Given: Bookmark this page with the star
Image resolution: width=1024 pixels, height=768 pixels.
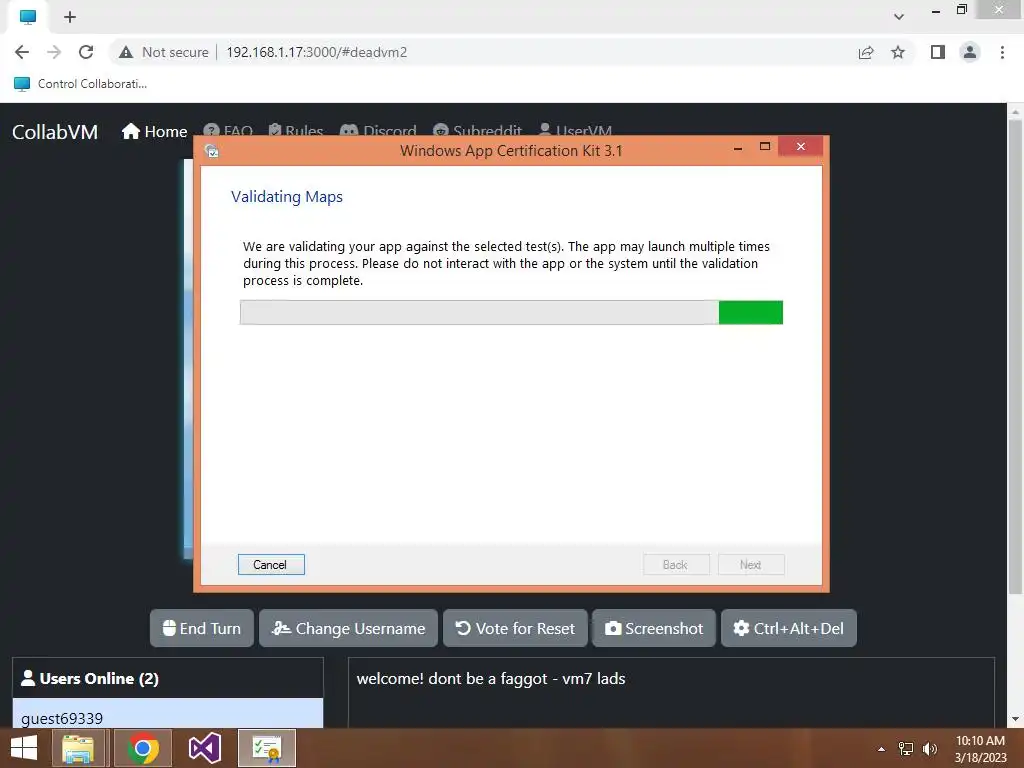Looking at the screenshot, I should pos(898,52).
